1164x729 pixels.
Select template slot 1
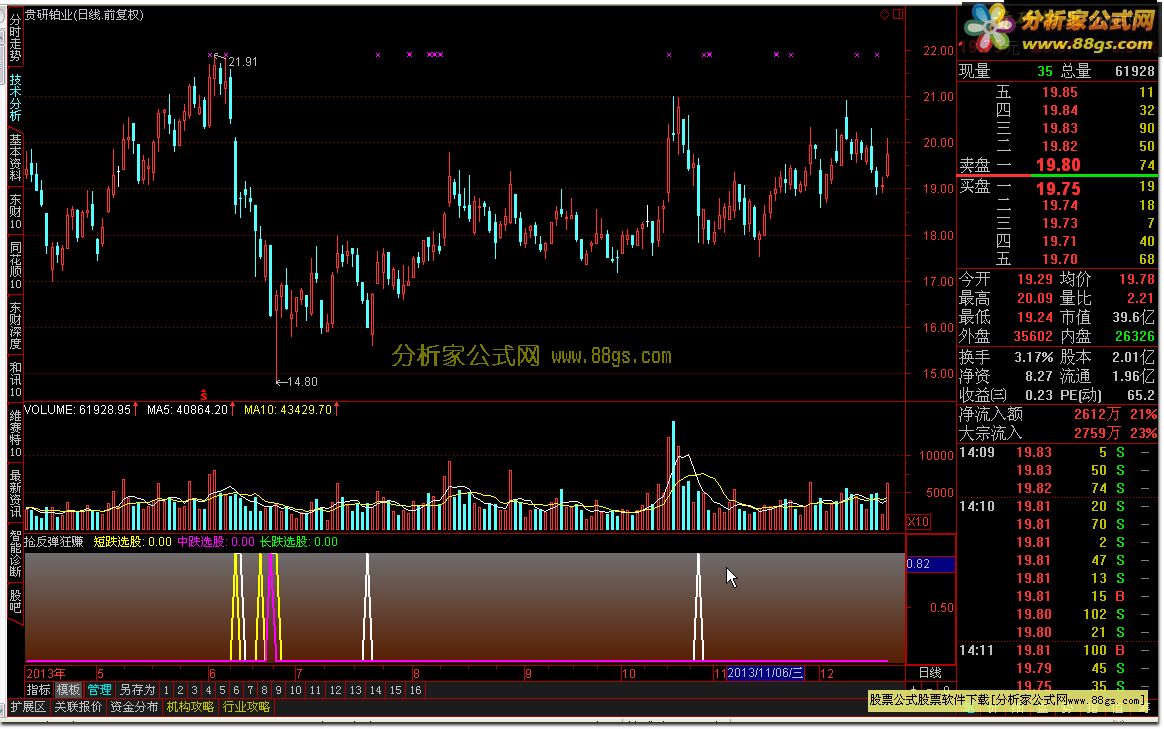(166, 690)
